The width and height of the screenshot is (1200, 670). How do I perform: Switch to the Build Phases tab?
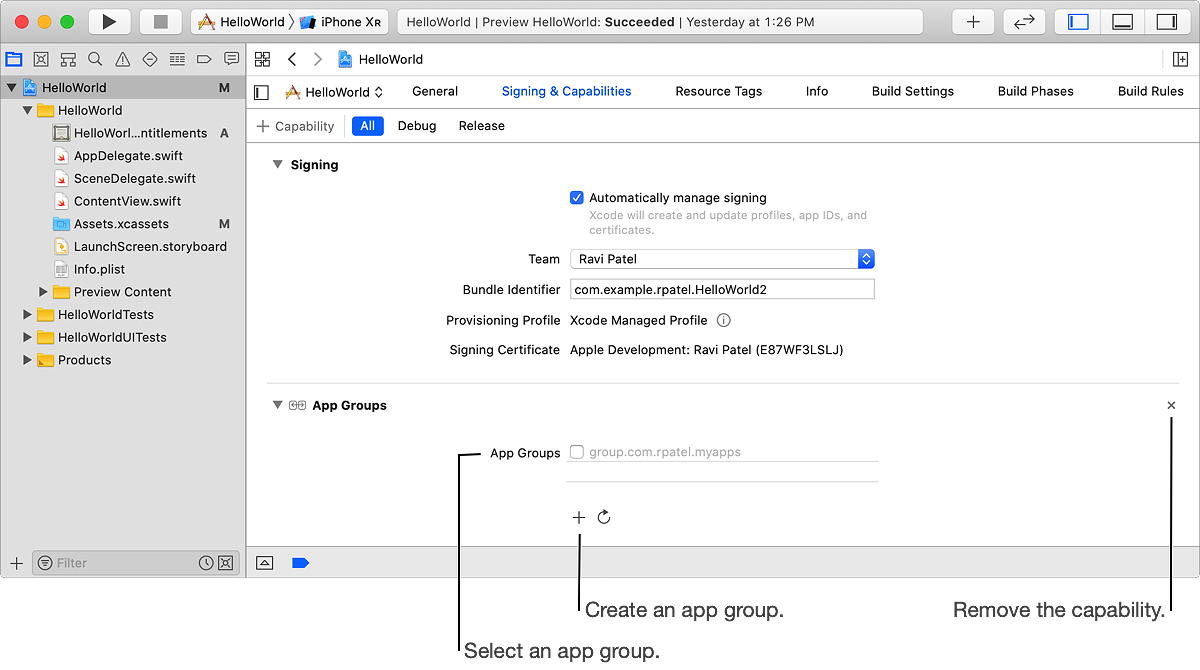click(x=1036, y=91)
